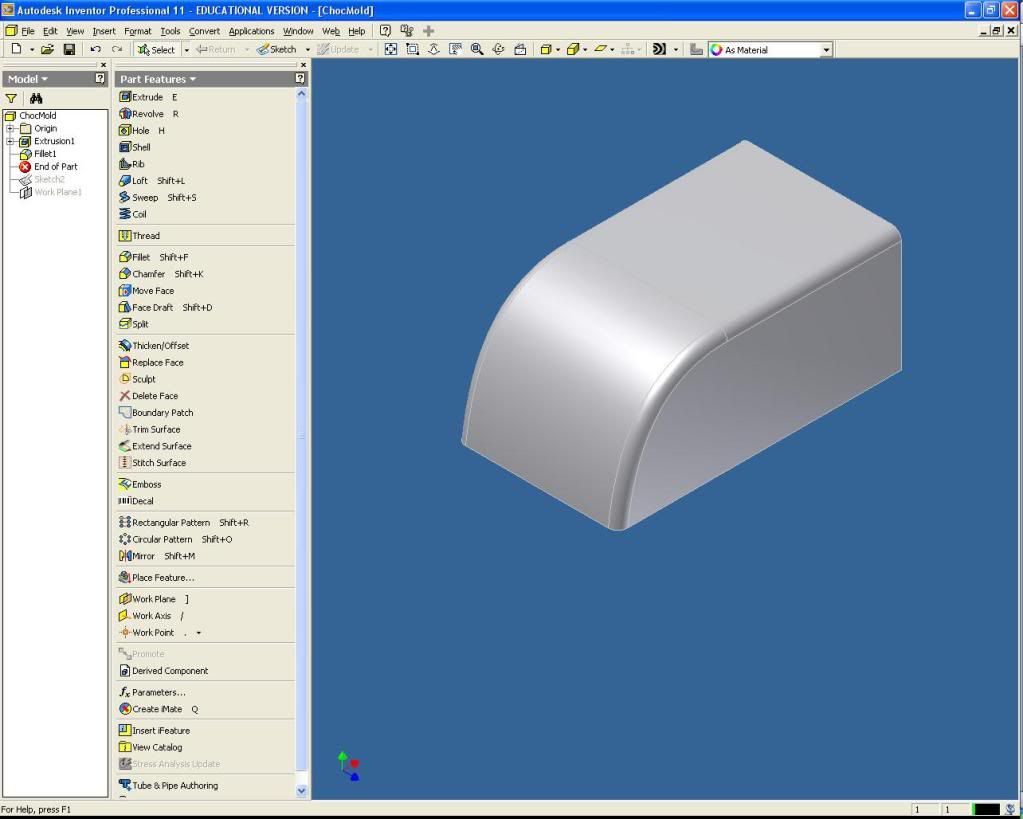Open the As Material color style dropdown

(826, 49)
